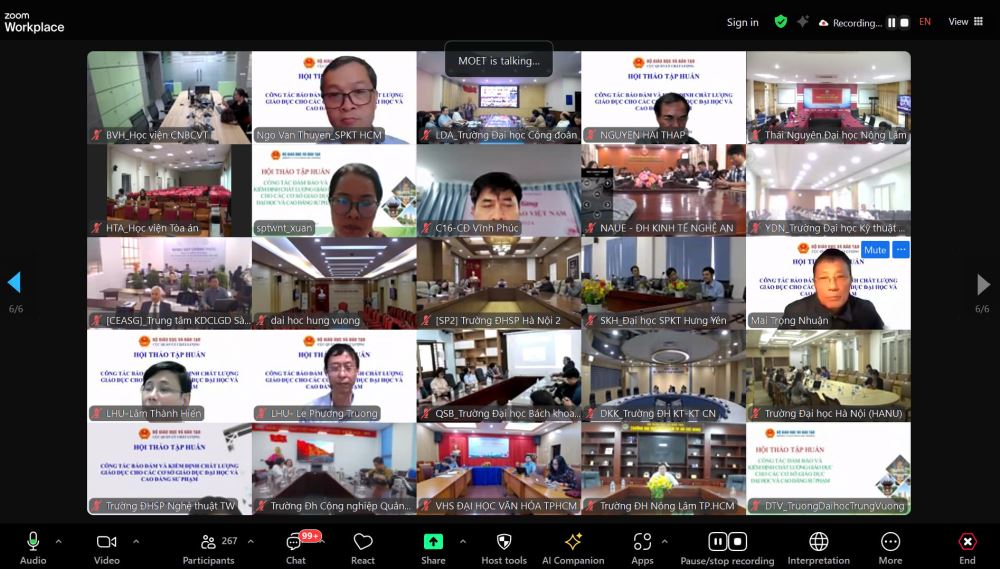Toggle microphone with the Audio button
The width and height of the screenshot is (1000, 569).
(x=33, y=545)
